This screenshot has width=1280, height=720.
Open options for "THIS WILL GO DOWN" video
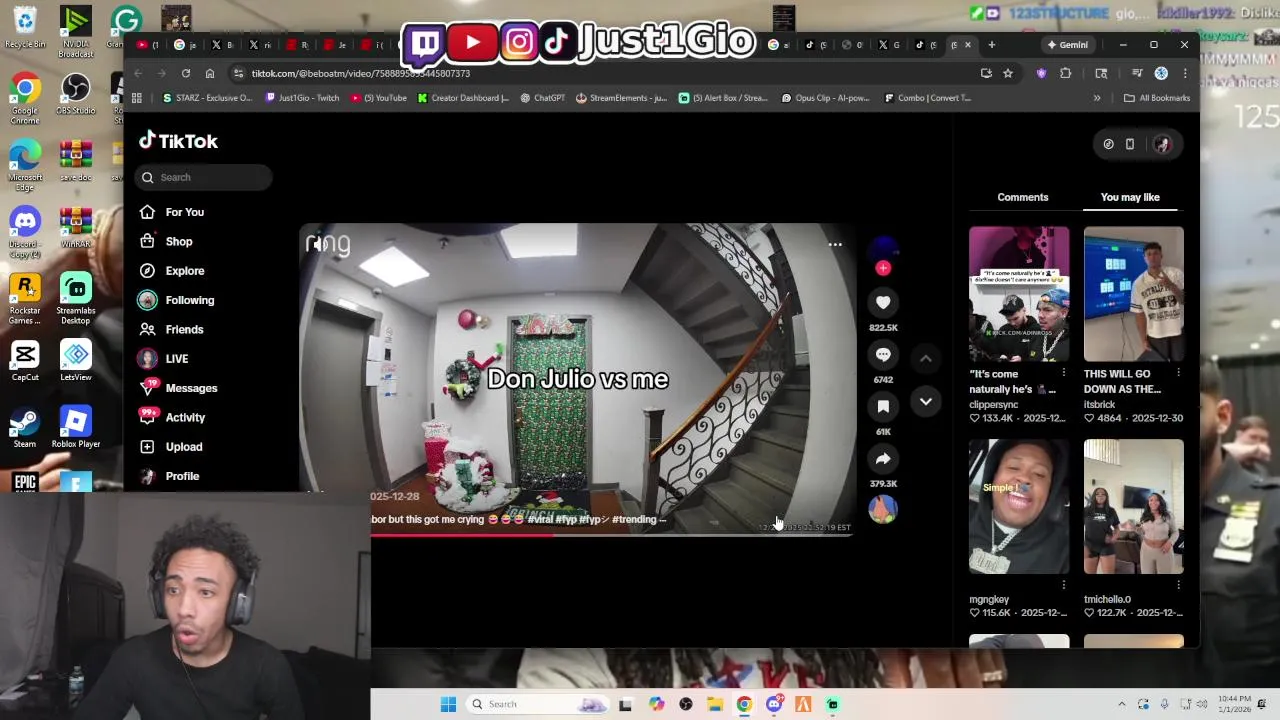pos(1178,373)
